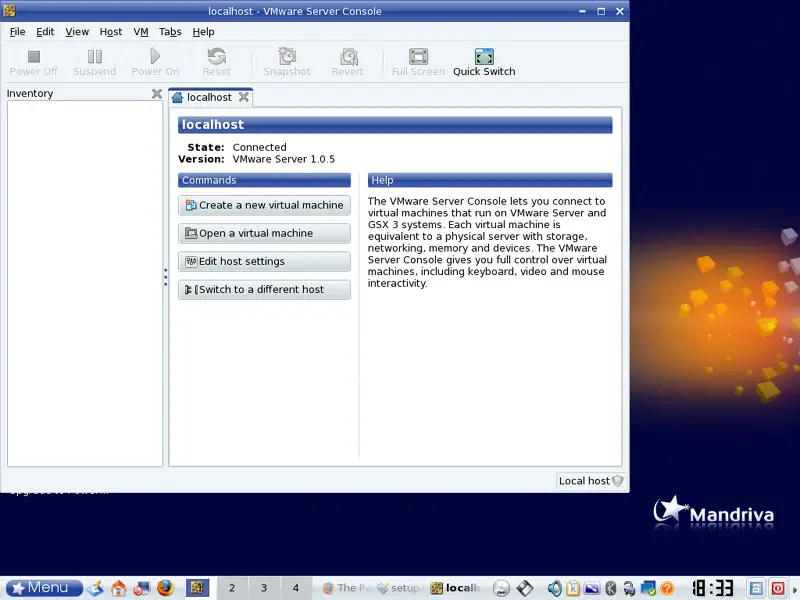This screenshot has height=600, width=800.
Task: Open the Help menu
Action: [203, 32]
